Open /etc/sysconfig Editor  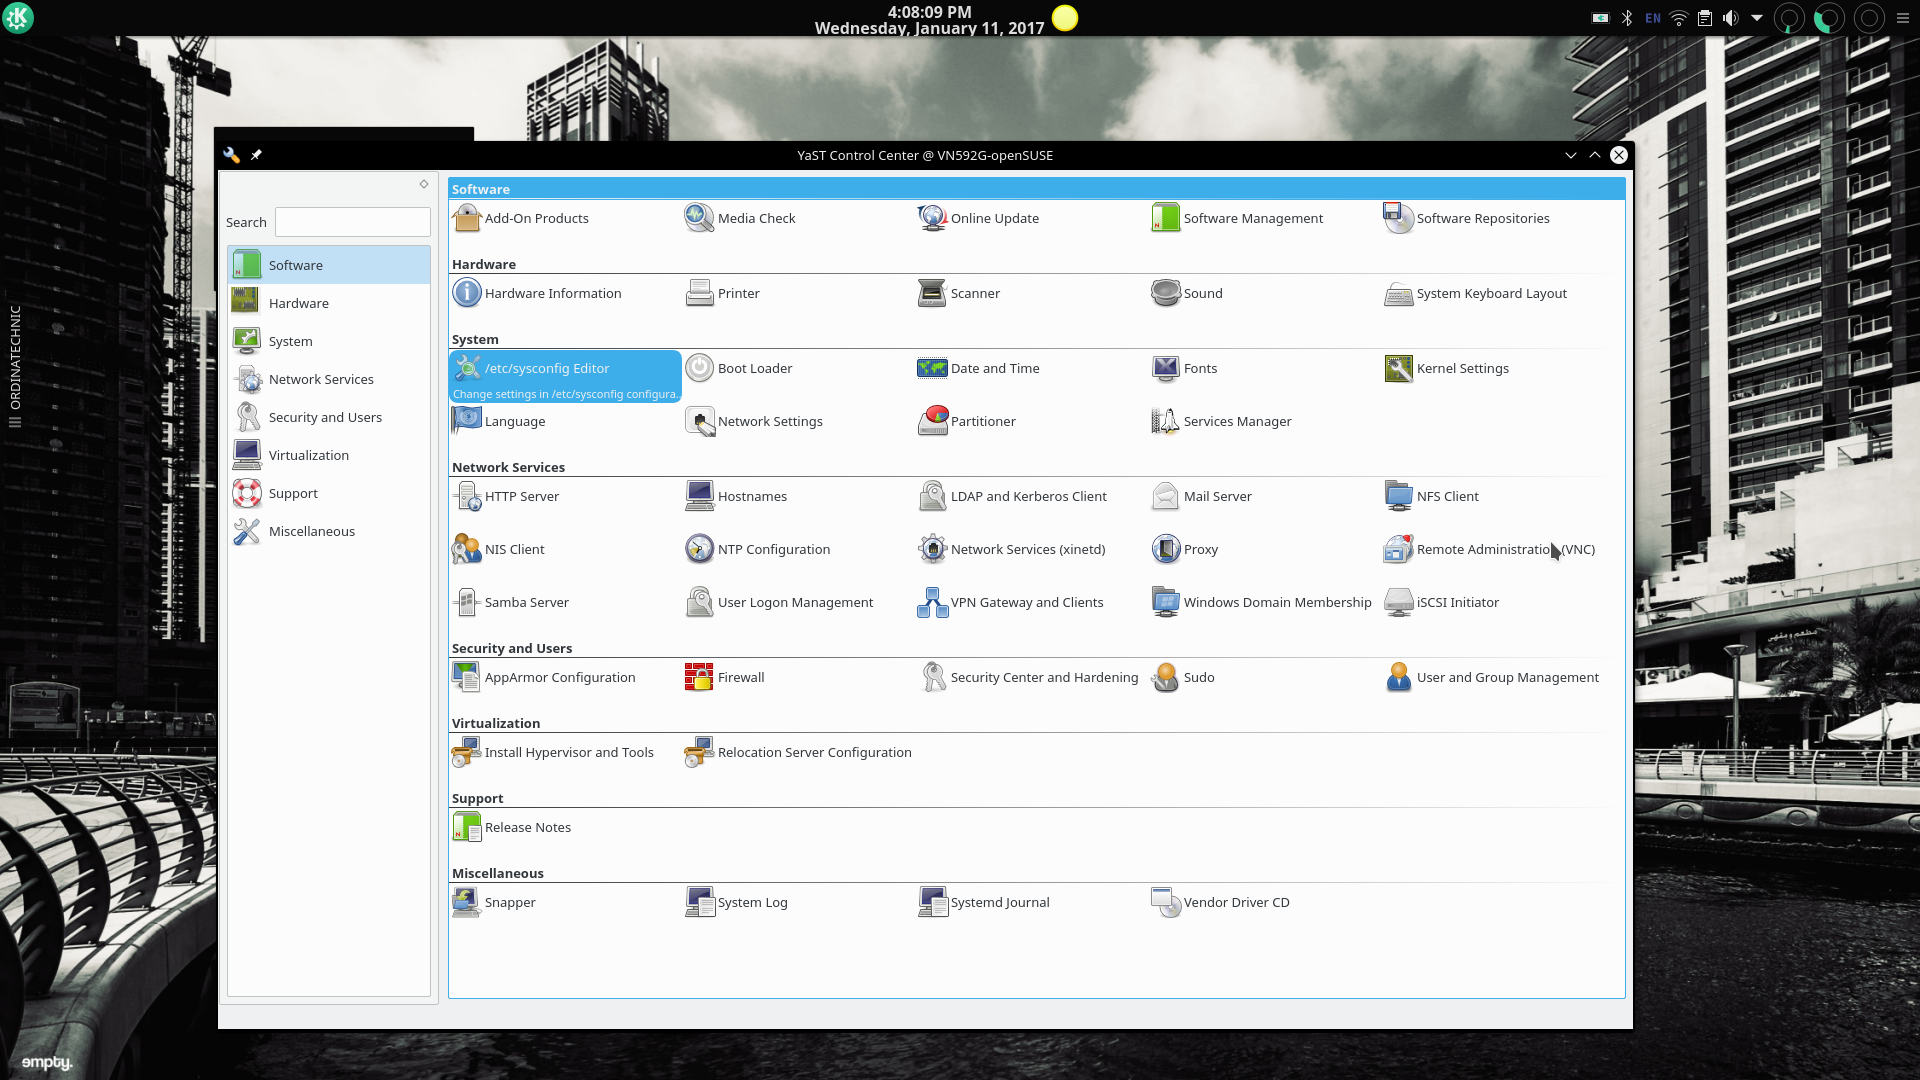(x=565, y=376)
